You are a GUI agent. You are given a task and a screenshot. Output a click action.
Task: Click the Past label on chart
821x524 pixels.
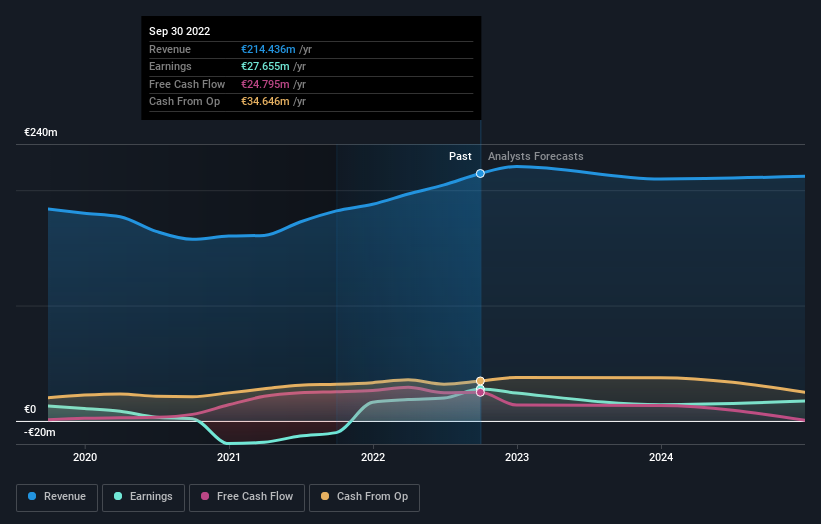click(x=460, y=156)
